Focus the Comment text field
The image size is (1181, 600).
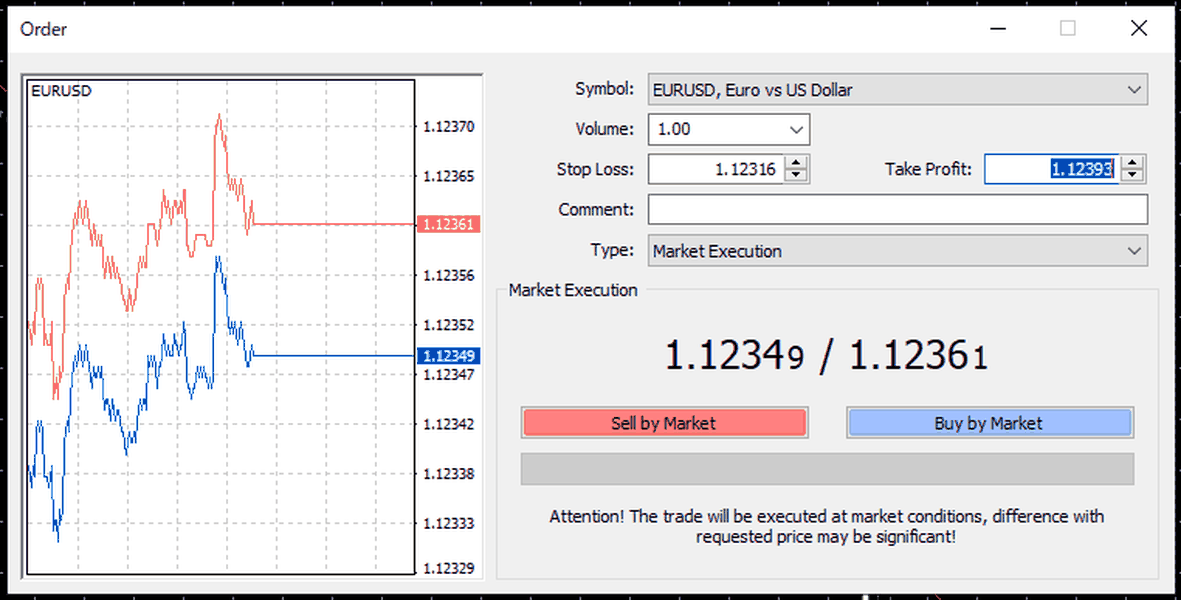tap(898, 209)
